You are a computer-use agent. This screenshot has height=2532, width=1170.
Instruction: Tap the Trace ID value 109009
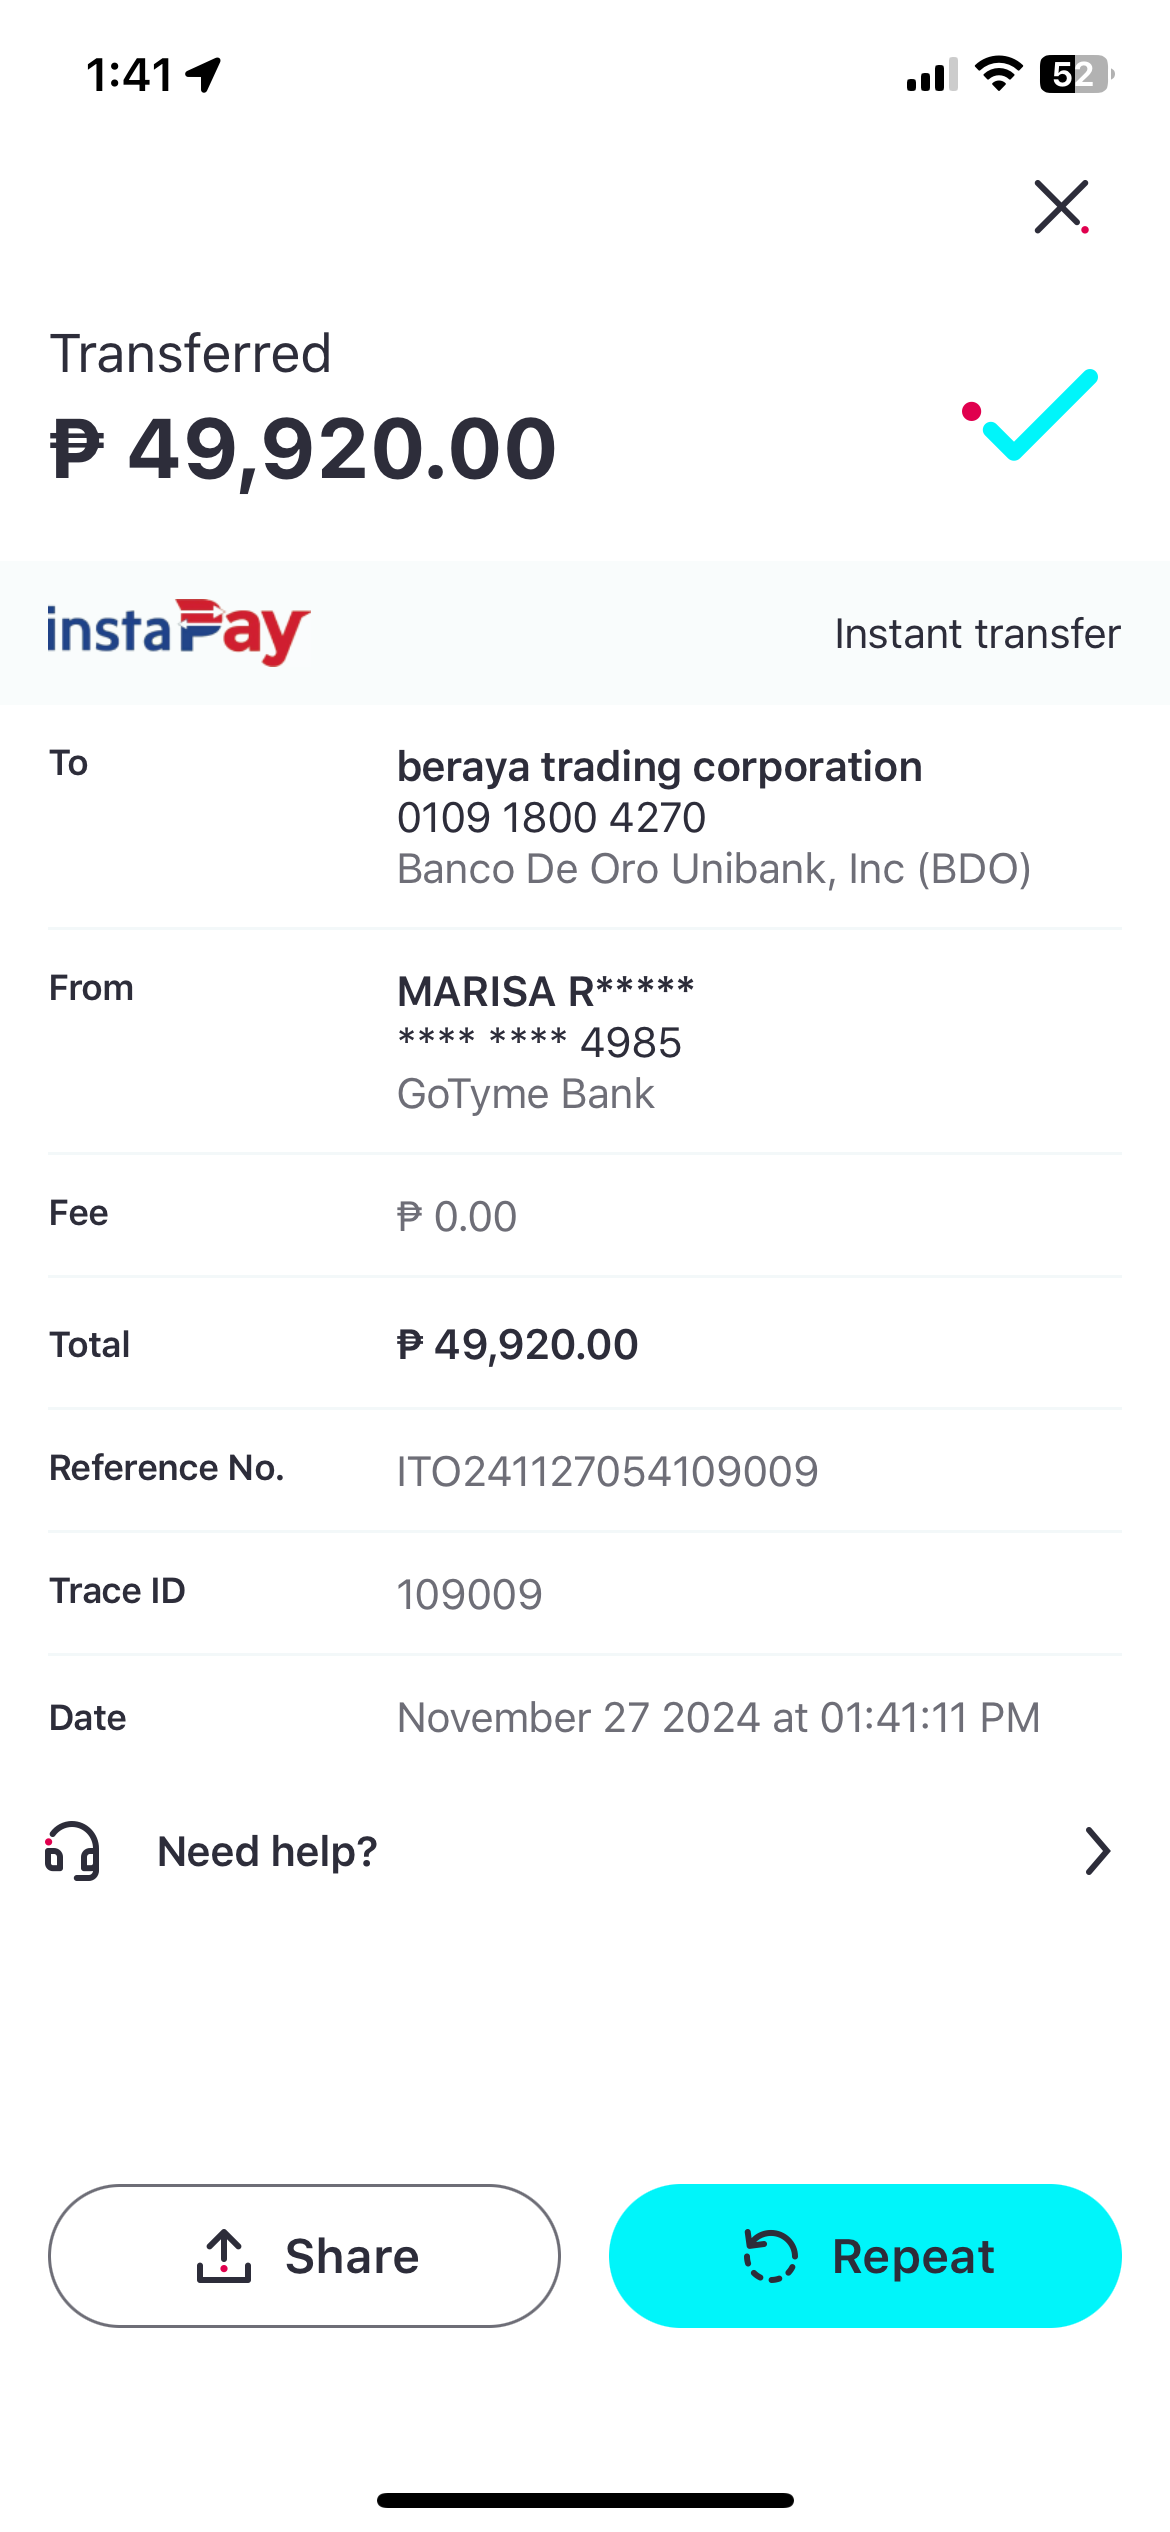pyautogui.click(x=469, y=1594)
